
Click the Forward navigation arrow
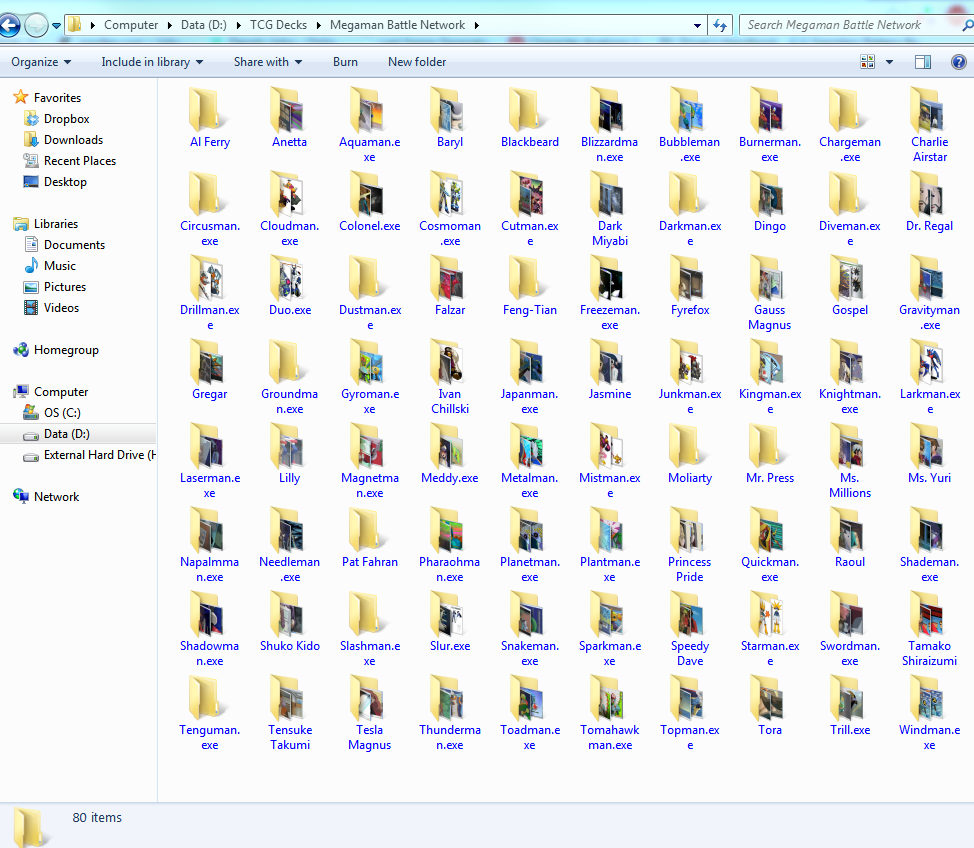pos(36,25)
